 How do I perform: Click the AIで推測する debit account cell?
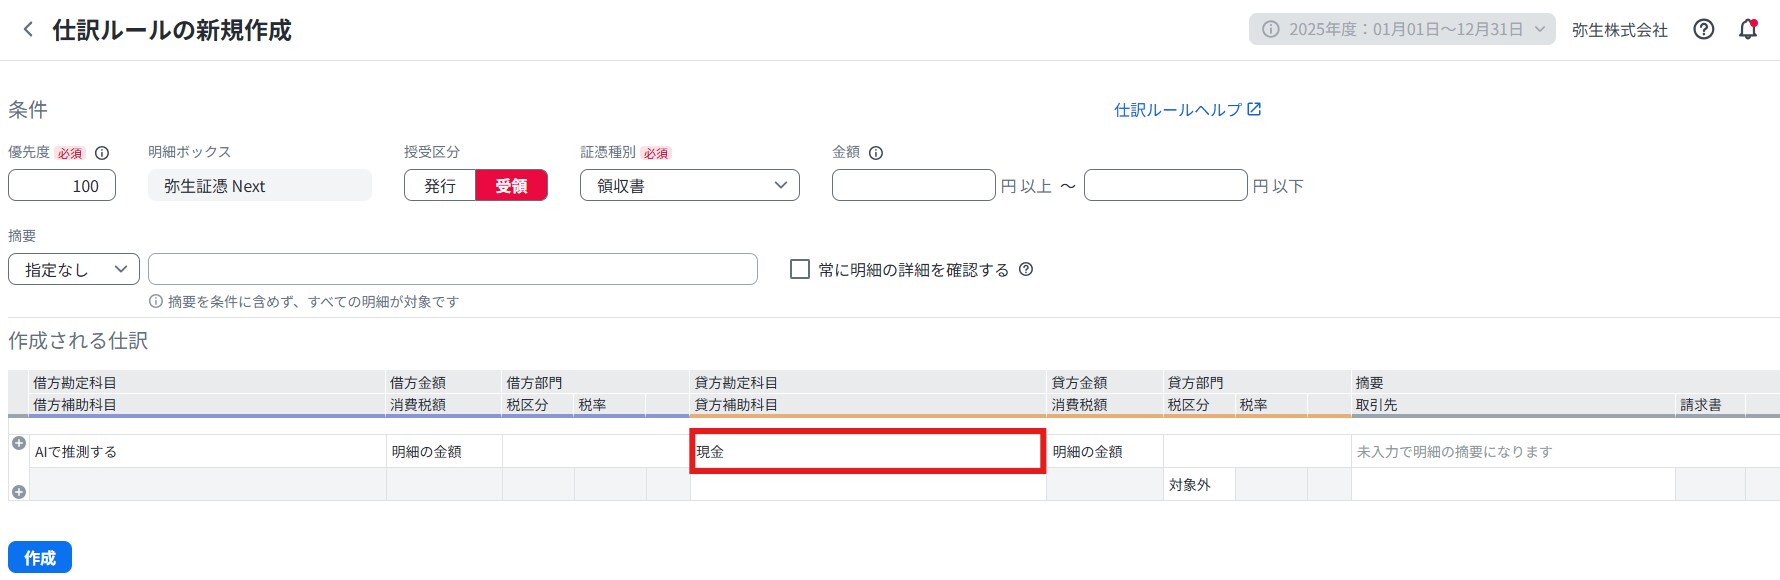click(208, 452)
